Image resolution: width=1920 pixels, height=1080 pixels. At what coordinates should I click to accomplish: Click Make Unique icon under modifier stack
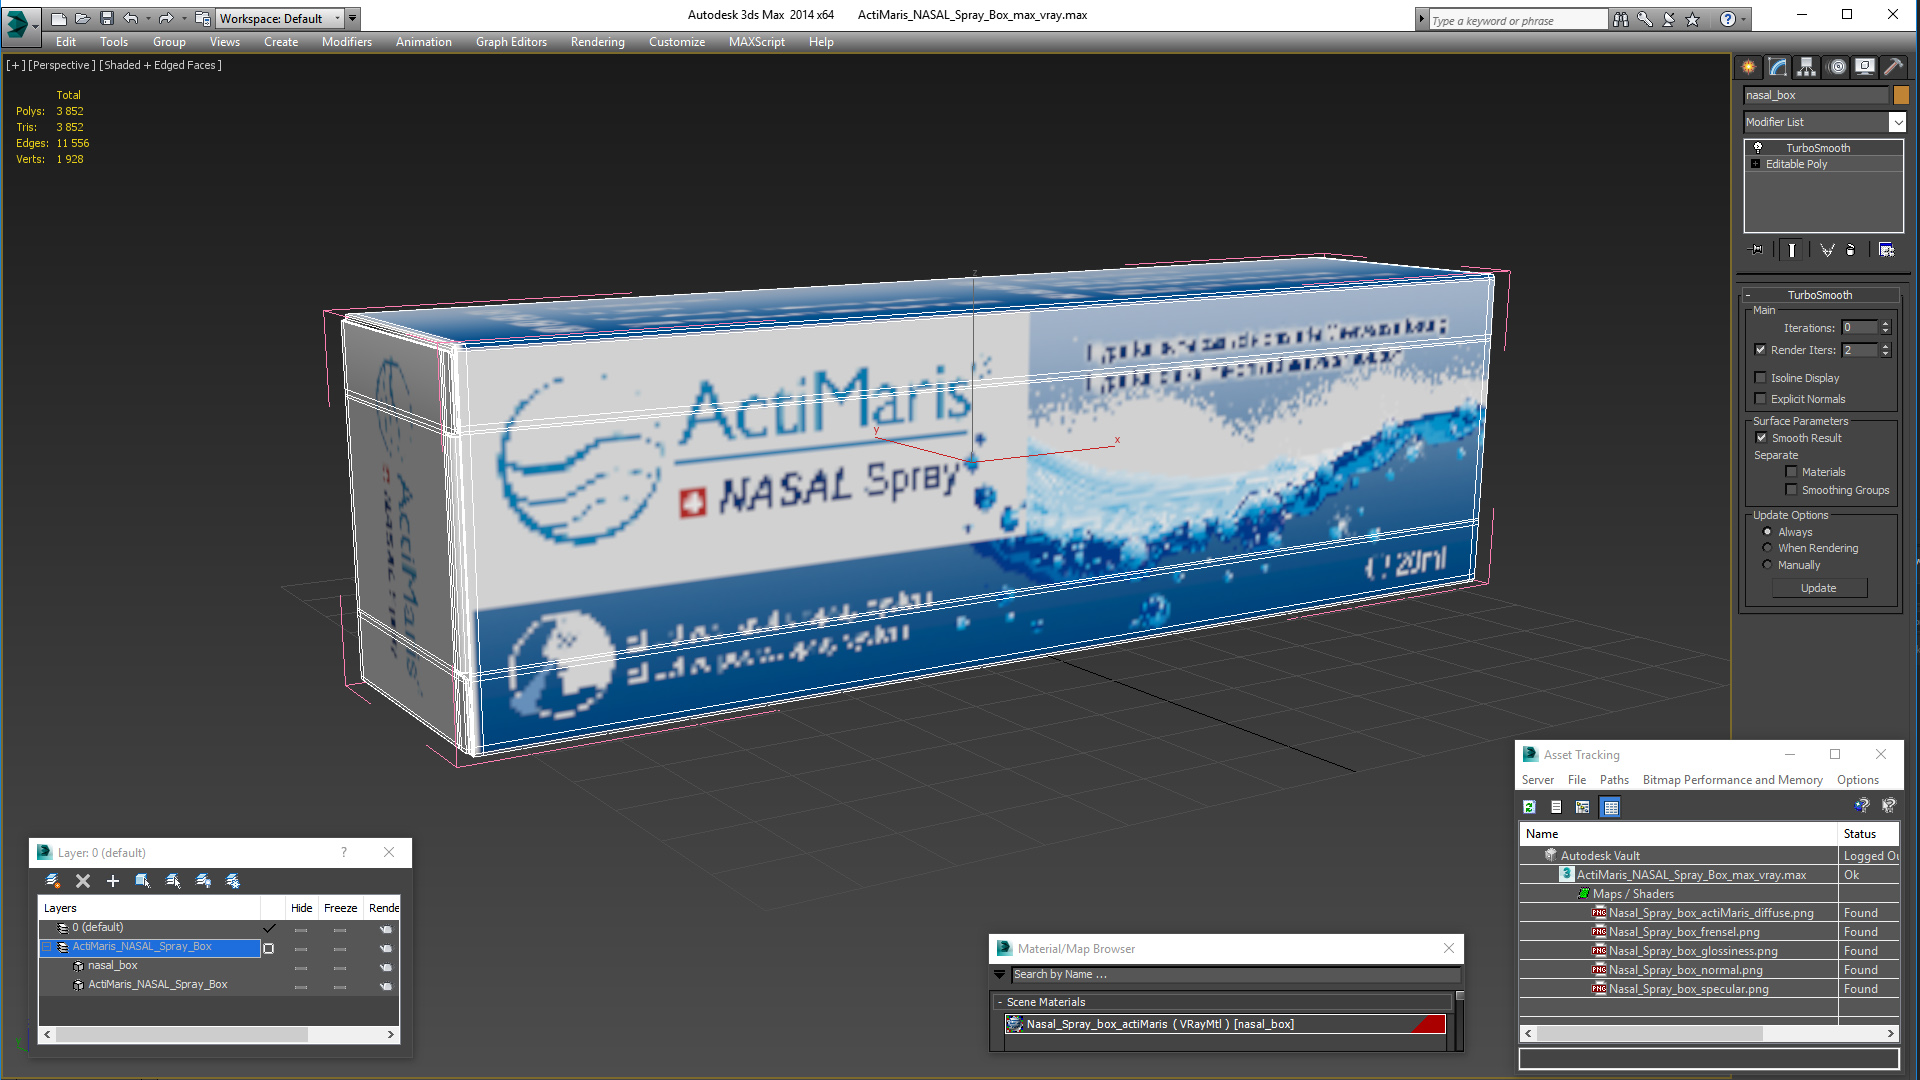coord(1827,250)
